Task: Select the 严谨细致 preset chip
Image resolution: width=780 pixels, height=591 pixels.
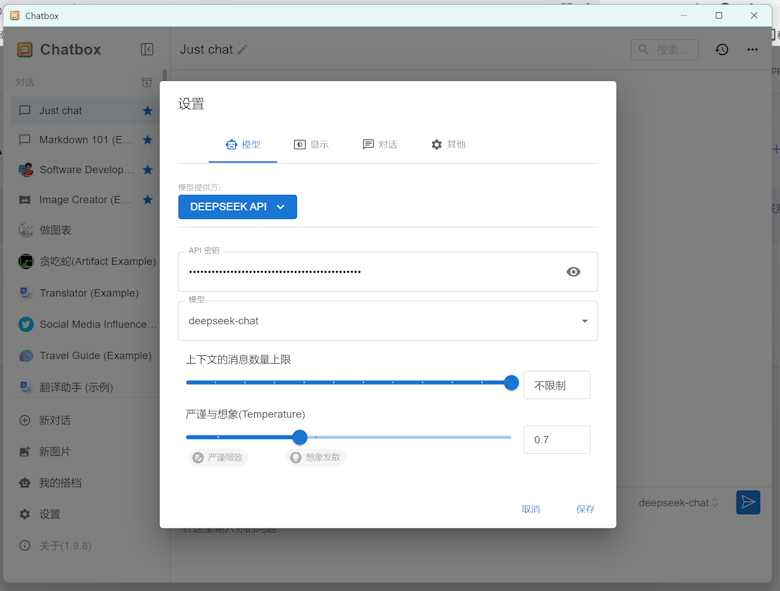Action: pos(218,457)
